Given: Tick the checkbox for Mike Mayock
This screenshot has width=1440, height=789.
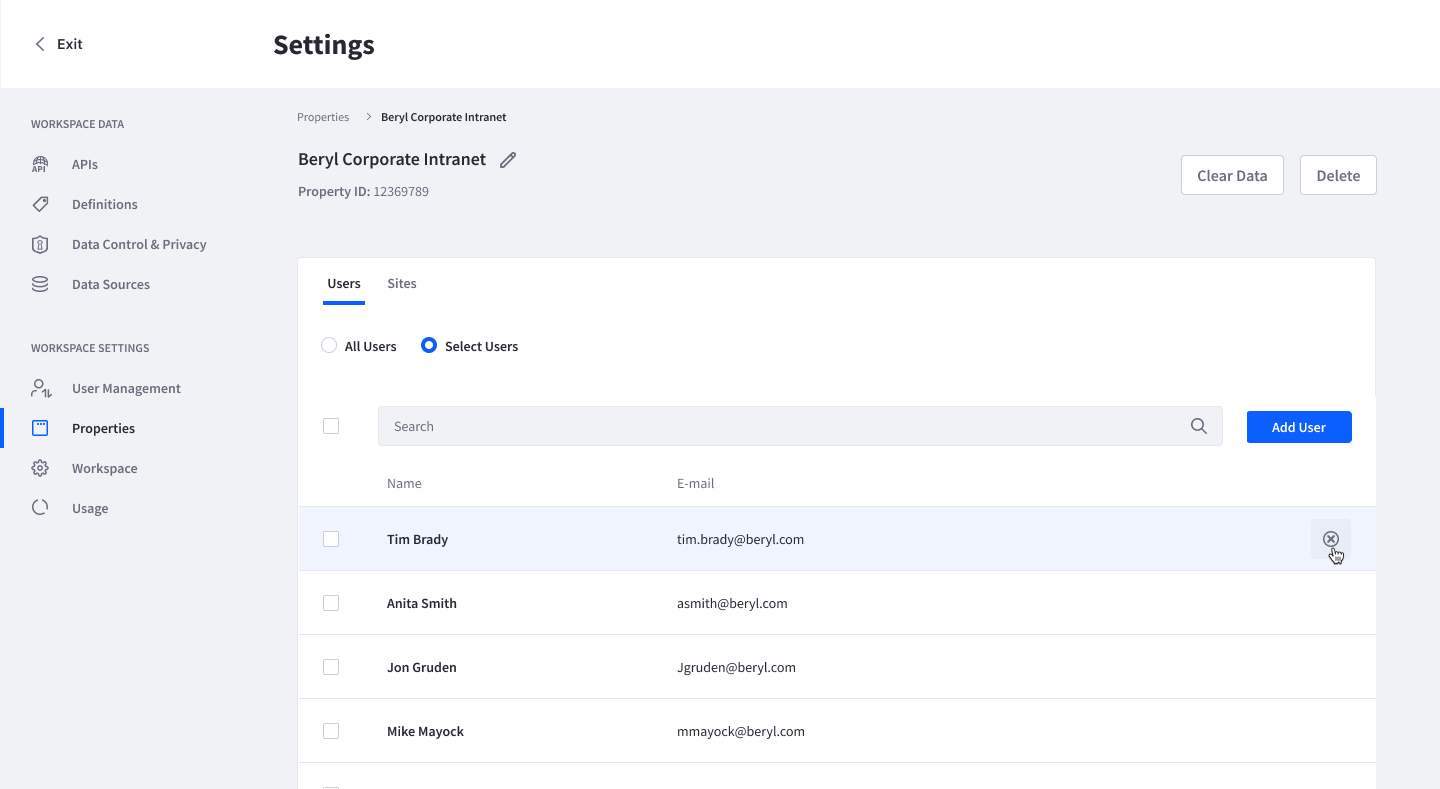Looking at the screenshot, I should coord(331,731).
